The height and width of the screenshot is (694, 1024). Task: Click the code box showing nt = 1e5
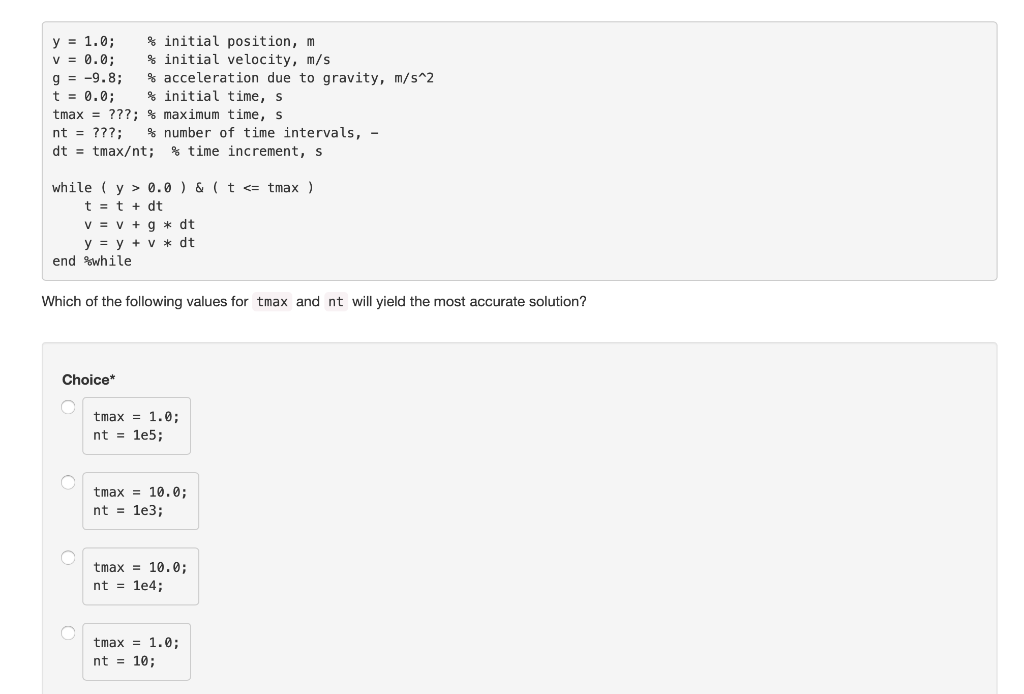(x=136, y=425)
